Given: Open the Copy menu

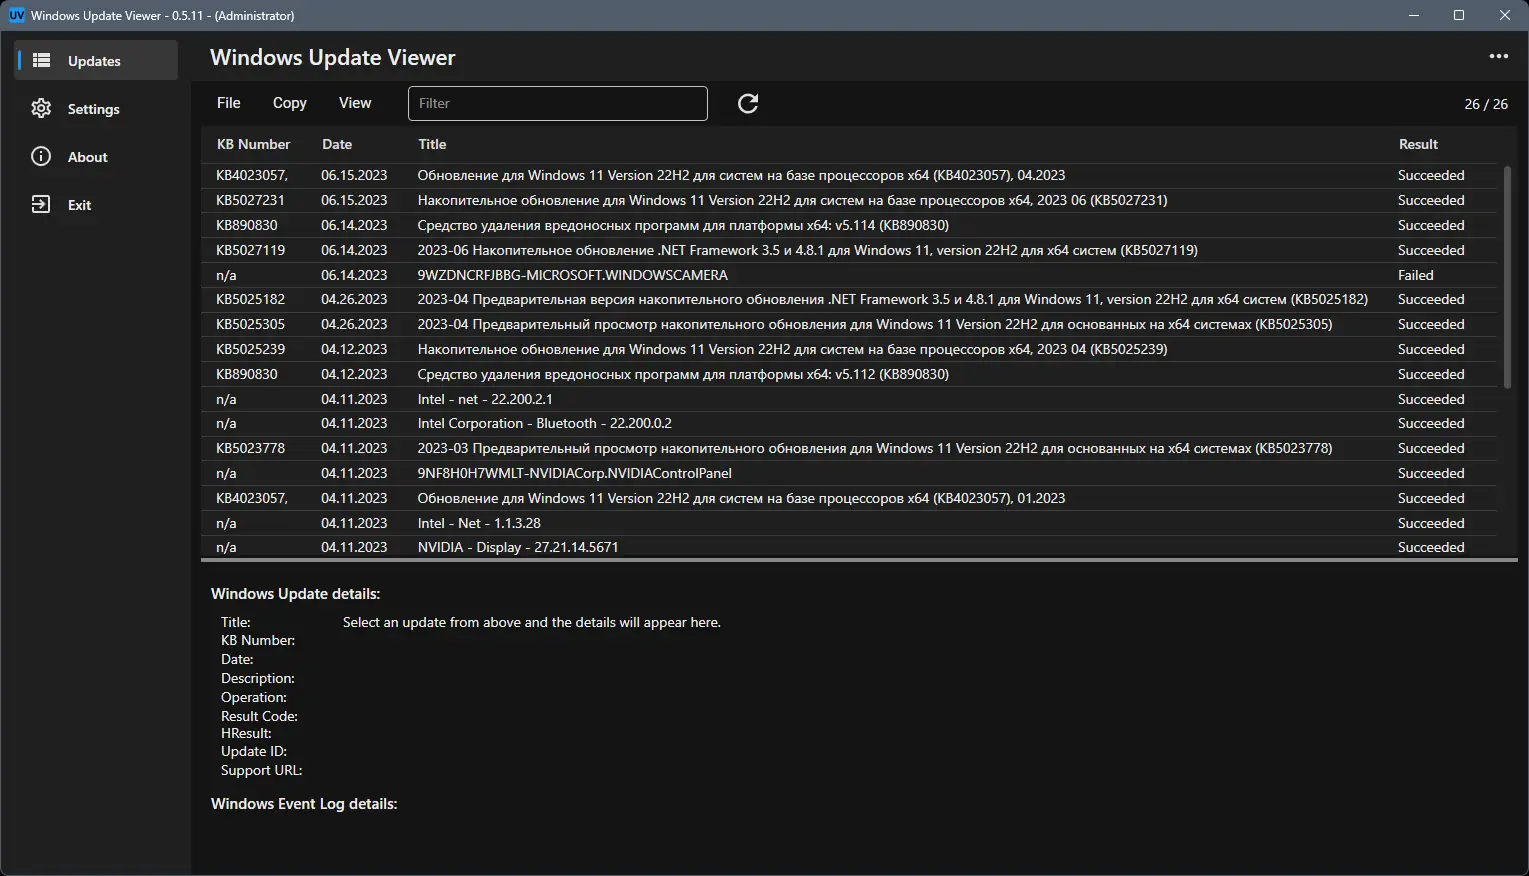Looking at the screenshot, I should [289, 103].
